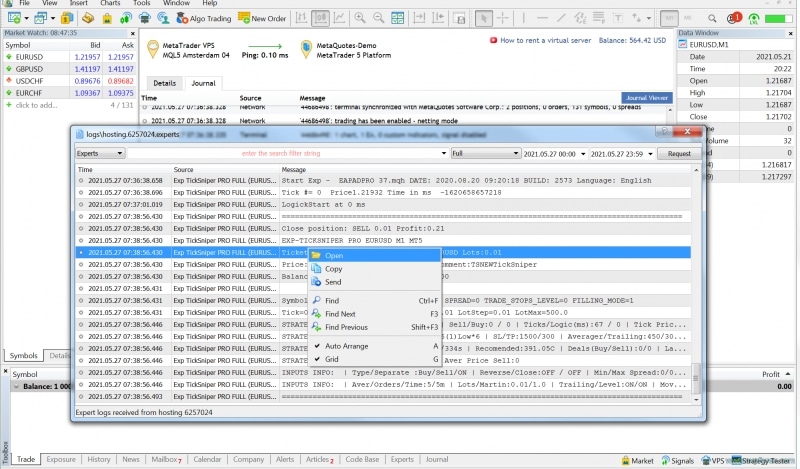Click the gold bars Navigator icon
The image size is (800, 469).
tap(88, 18)
